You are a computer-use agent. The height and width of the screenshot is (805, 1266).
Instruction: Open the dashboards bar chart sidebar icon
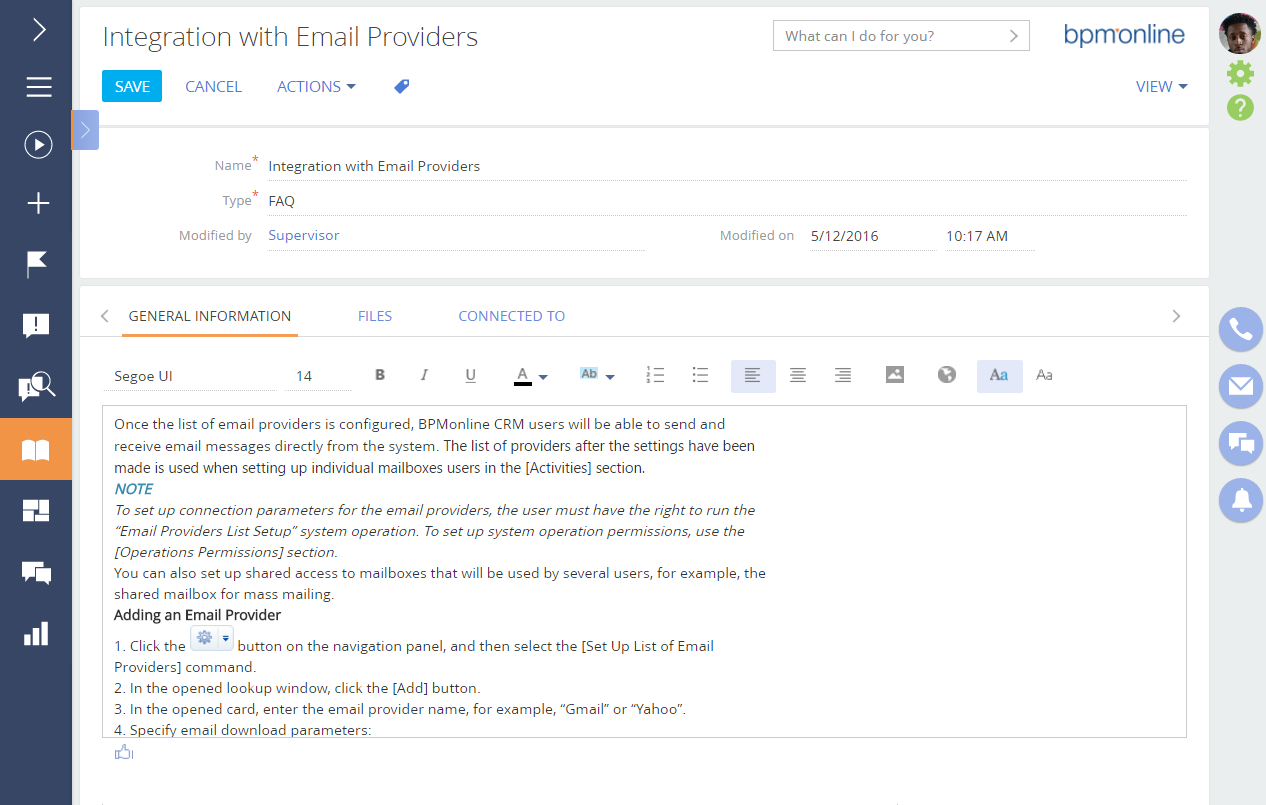point(36,634)
